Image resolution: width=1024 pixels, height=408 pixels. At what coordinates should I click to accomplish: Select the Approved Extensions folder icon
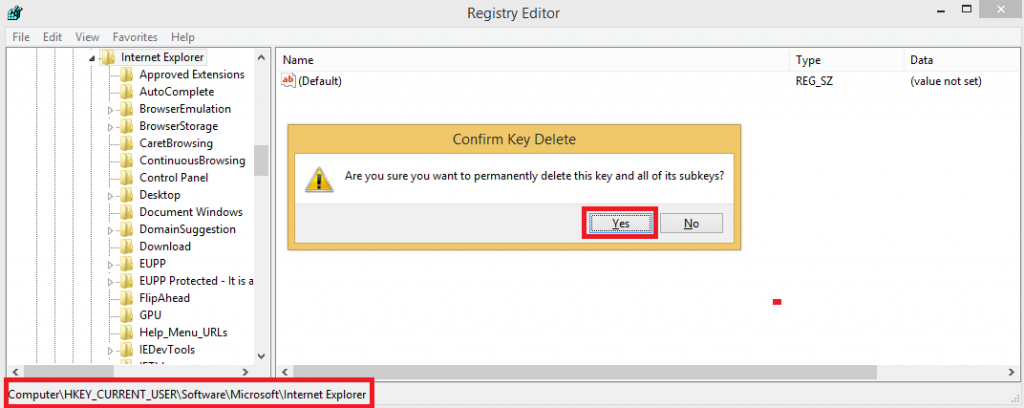point(126,75)
